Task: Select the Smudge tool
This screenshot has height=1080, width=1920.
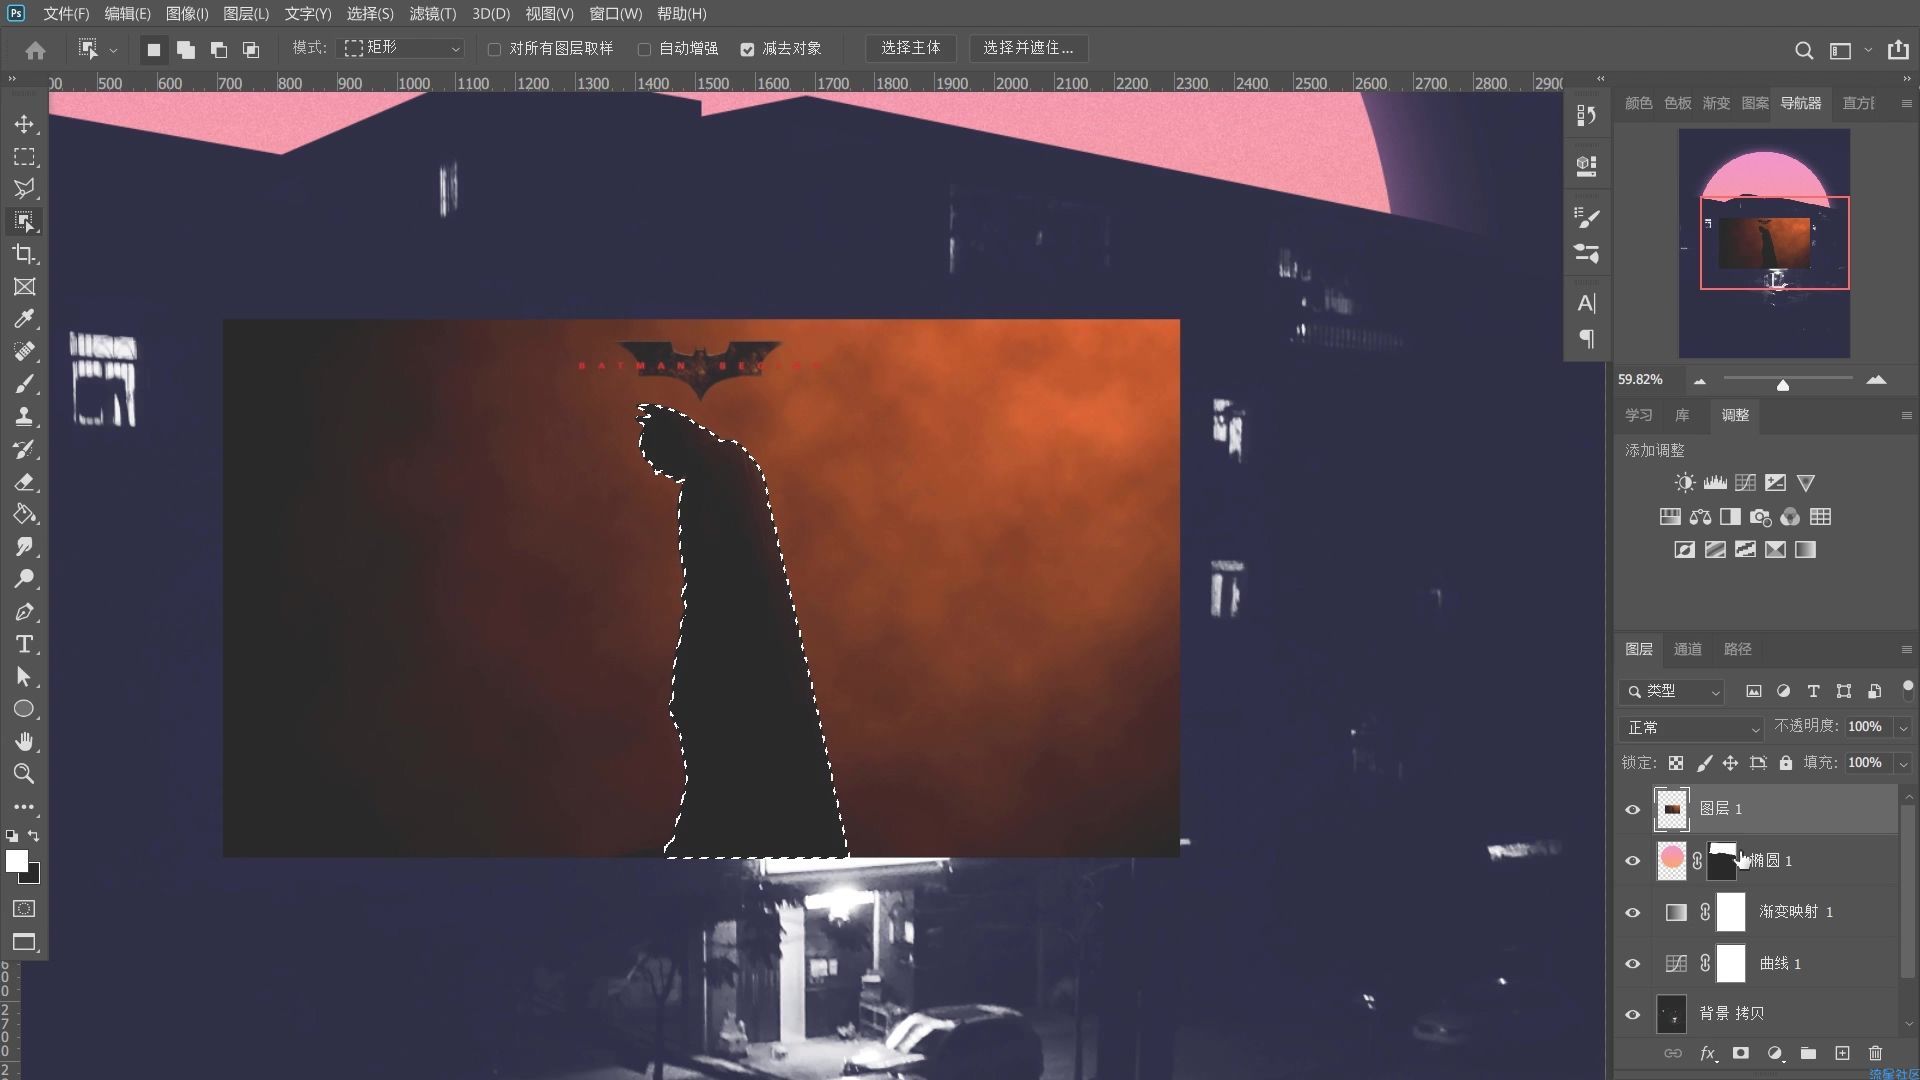Action: tap(24, 547)
